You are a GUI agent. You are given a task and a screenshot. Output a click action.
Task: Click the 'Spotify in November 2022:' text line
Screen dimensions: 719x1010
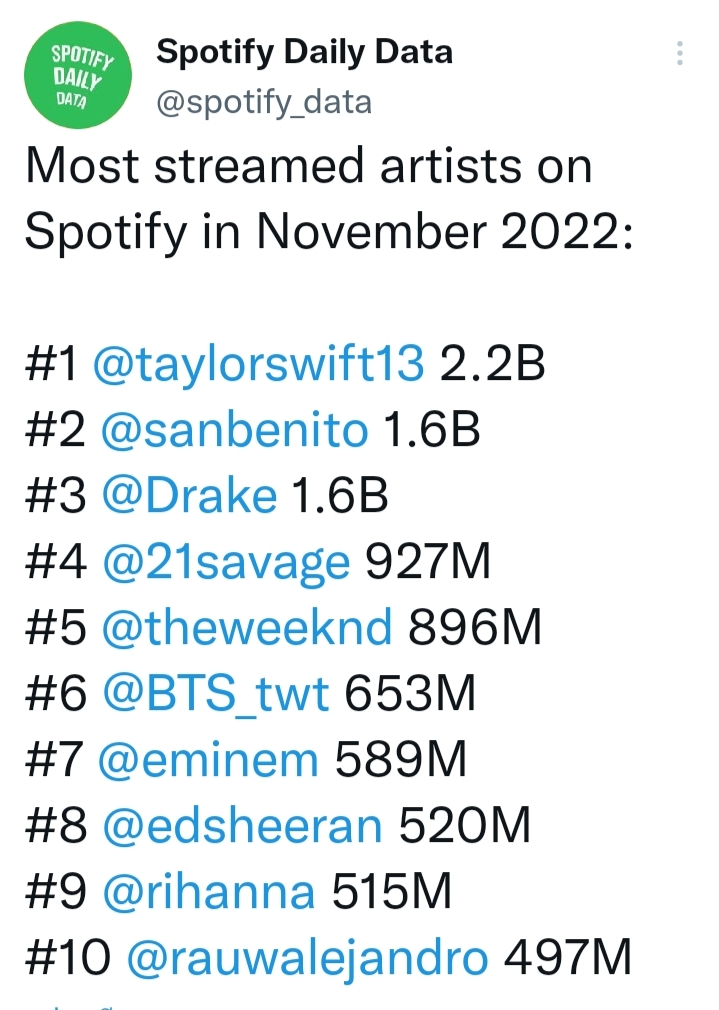point(329,232)
